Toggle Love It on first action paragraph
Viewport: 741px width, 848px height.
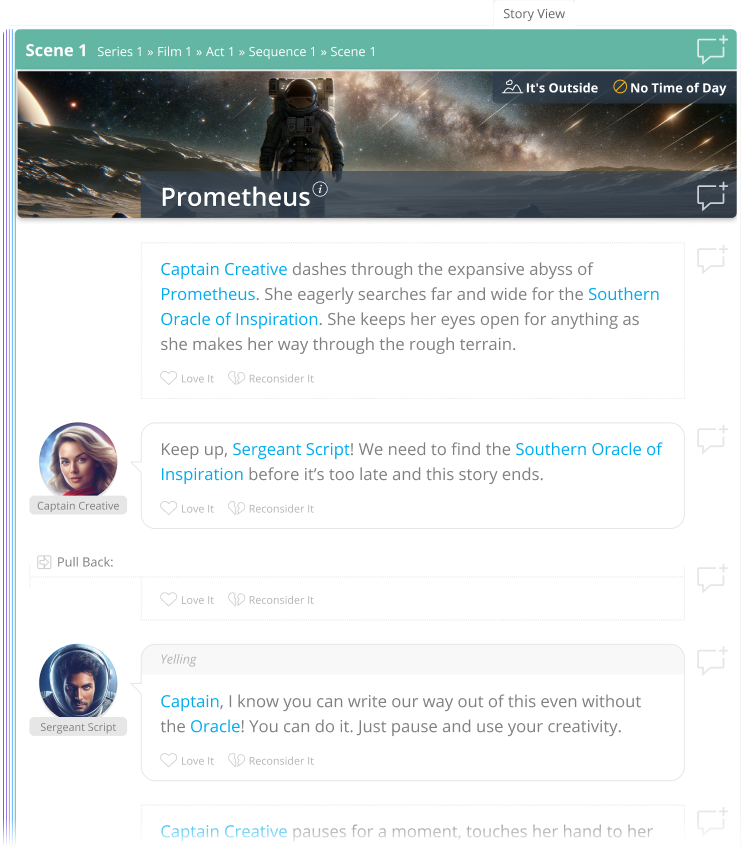(188, 379)
